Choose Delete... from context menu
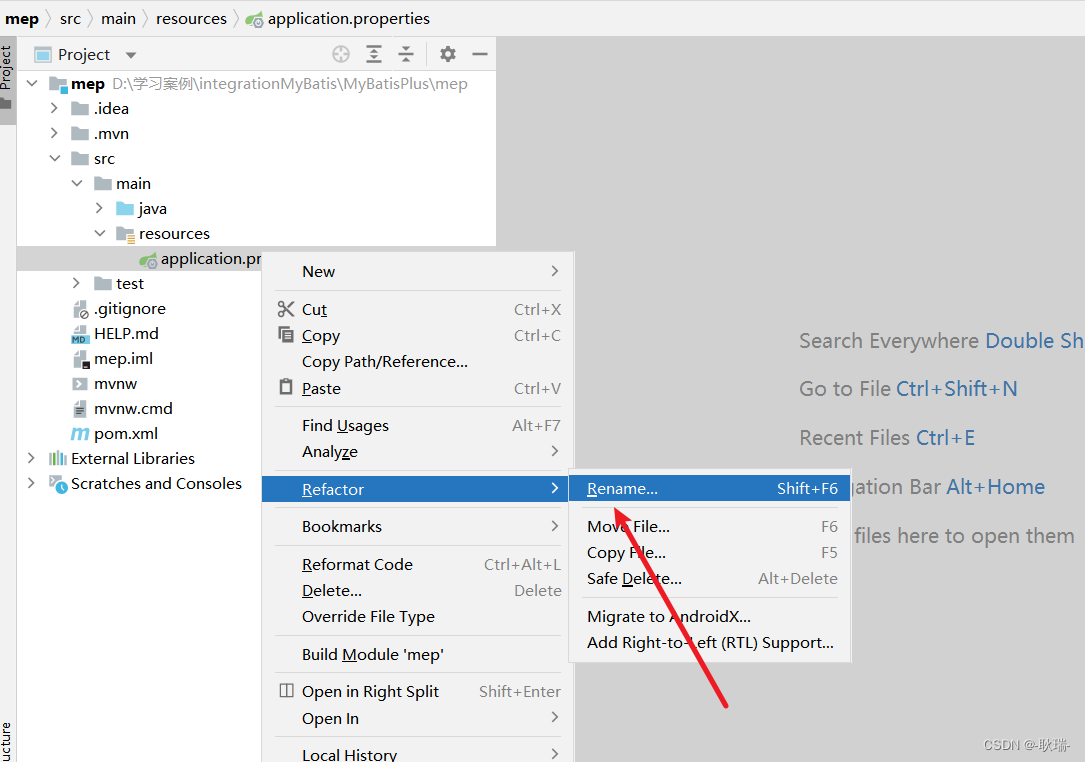 click(418, 590)
